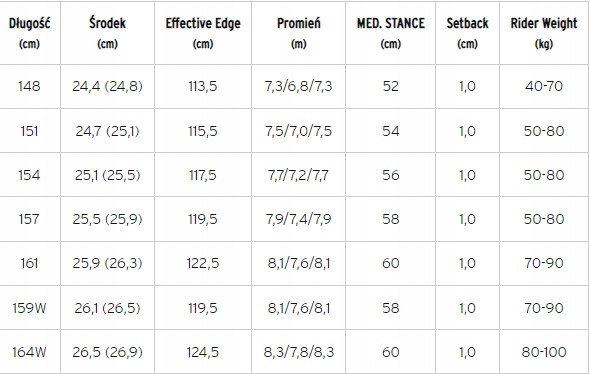The width and height of the screenshot is (590, 374).
Task: Select the 80-100 rider weight cell
Action: click(x=544, y=352)
